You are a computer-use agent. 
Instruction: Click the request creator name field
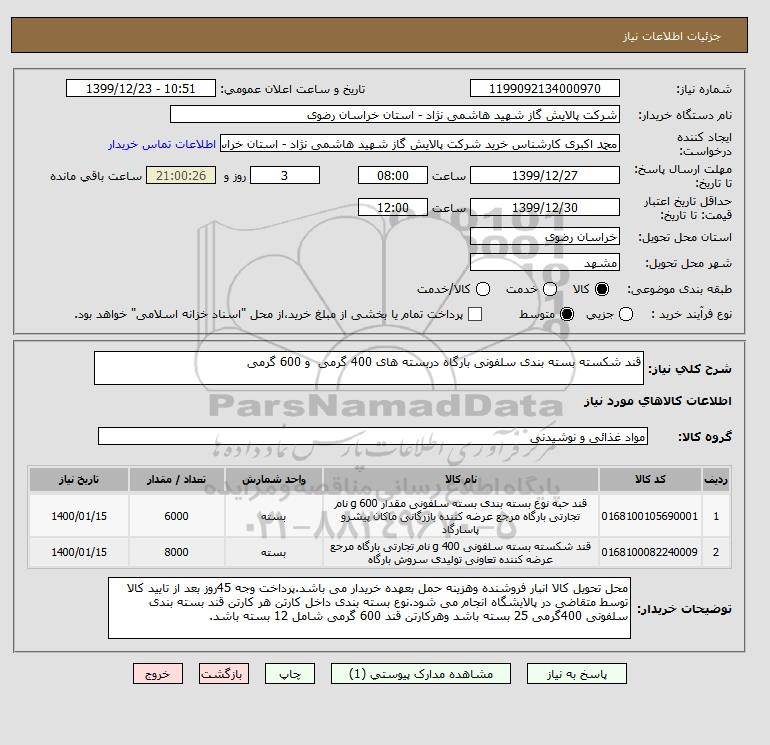(x=419, y=144)
